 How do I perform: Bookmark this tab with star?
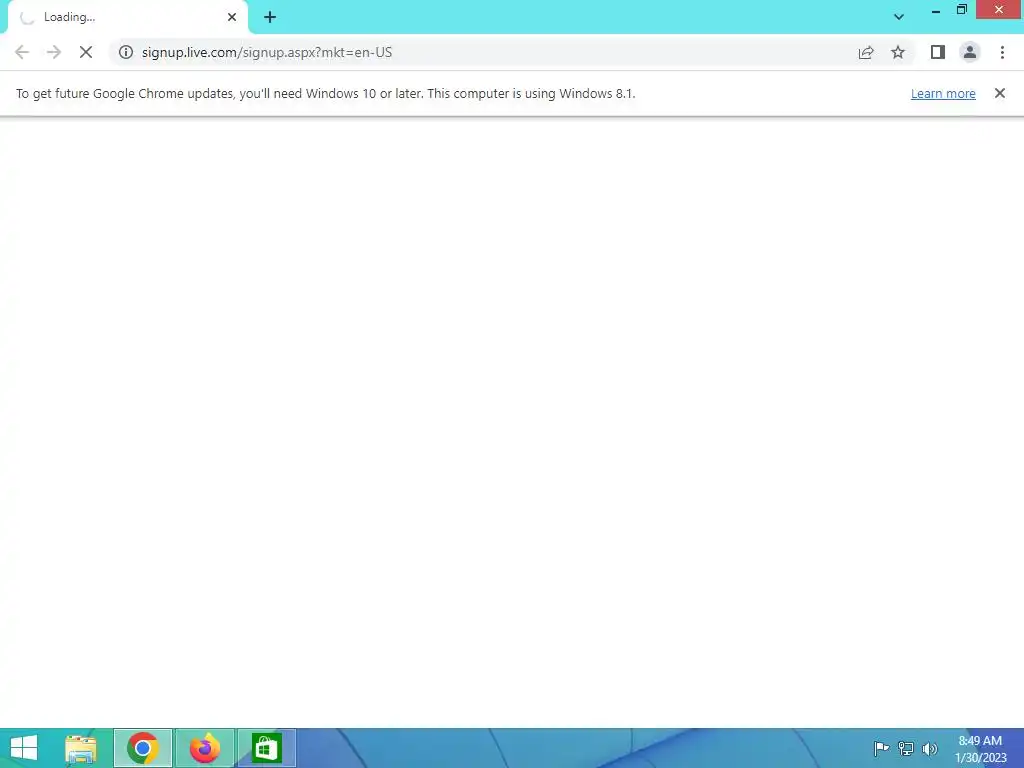coord(898,52)
